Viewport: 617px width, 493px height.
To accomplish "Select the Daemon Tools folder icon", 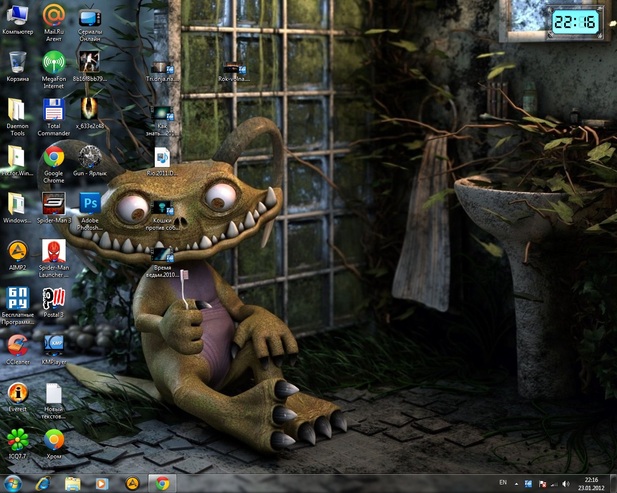I will pyautogui.click(x=17, y=117).
